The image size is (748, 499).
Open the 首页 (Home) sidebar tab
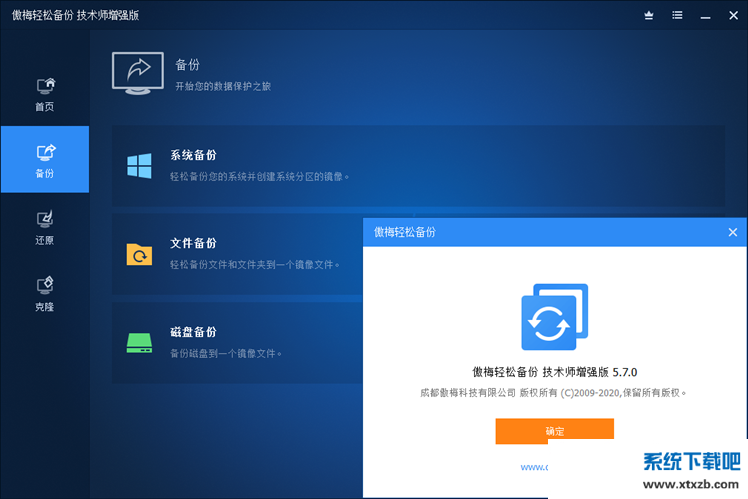coord(45,93)
